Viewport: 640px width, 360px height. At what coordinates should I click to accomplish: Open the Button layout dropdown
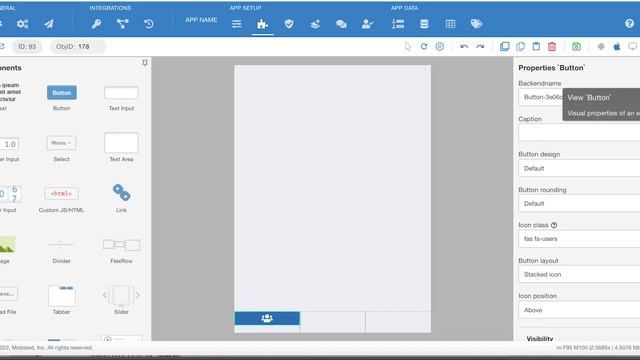pos(579,274)
